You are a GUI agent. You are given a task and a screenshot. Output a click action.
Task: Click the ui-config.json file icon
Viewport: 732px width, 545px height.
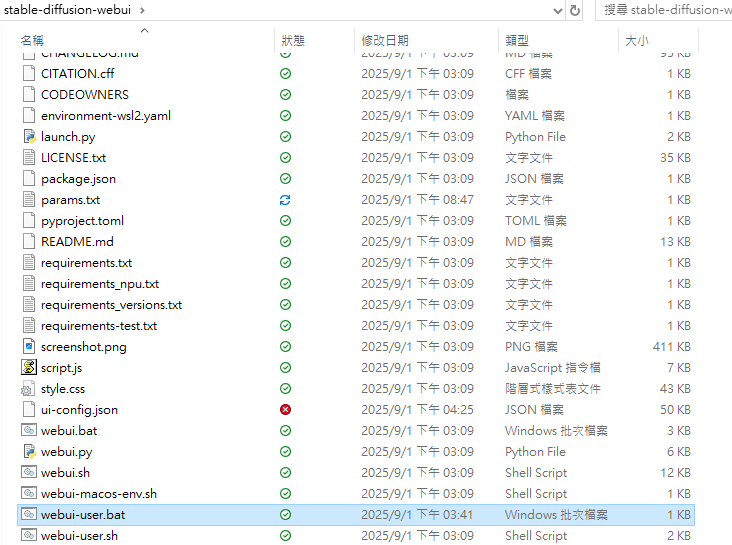[x=29, y=410]
